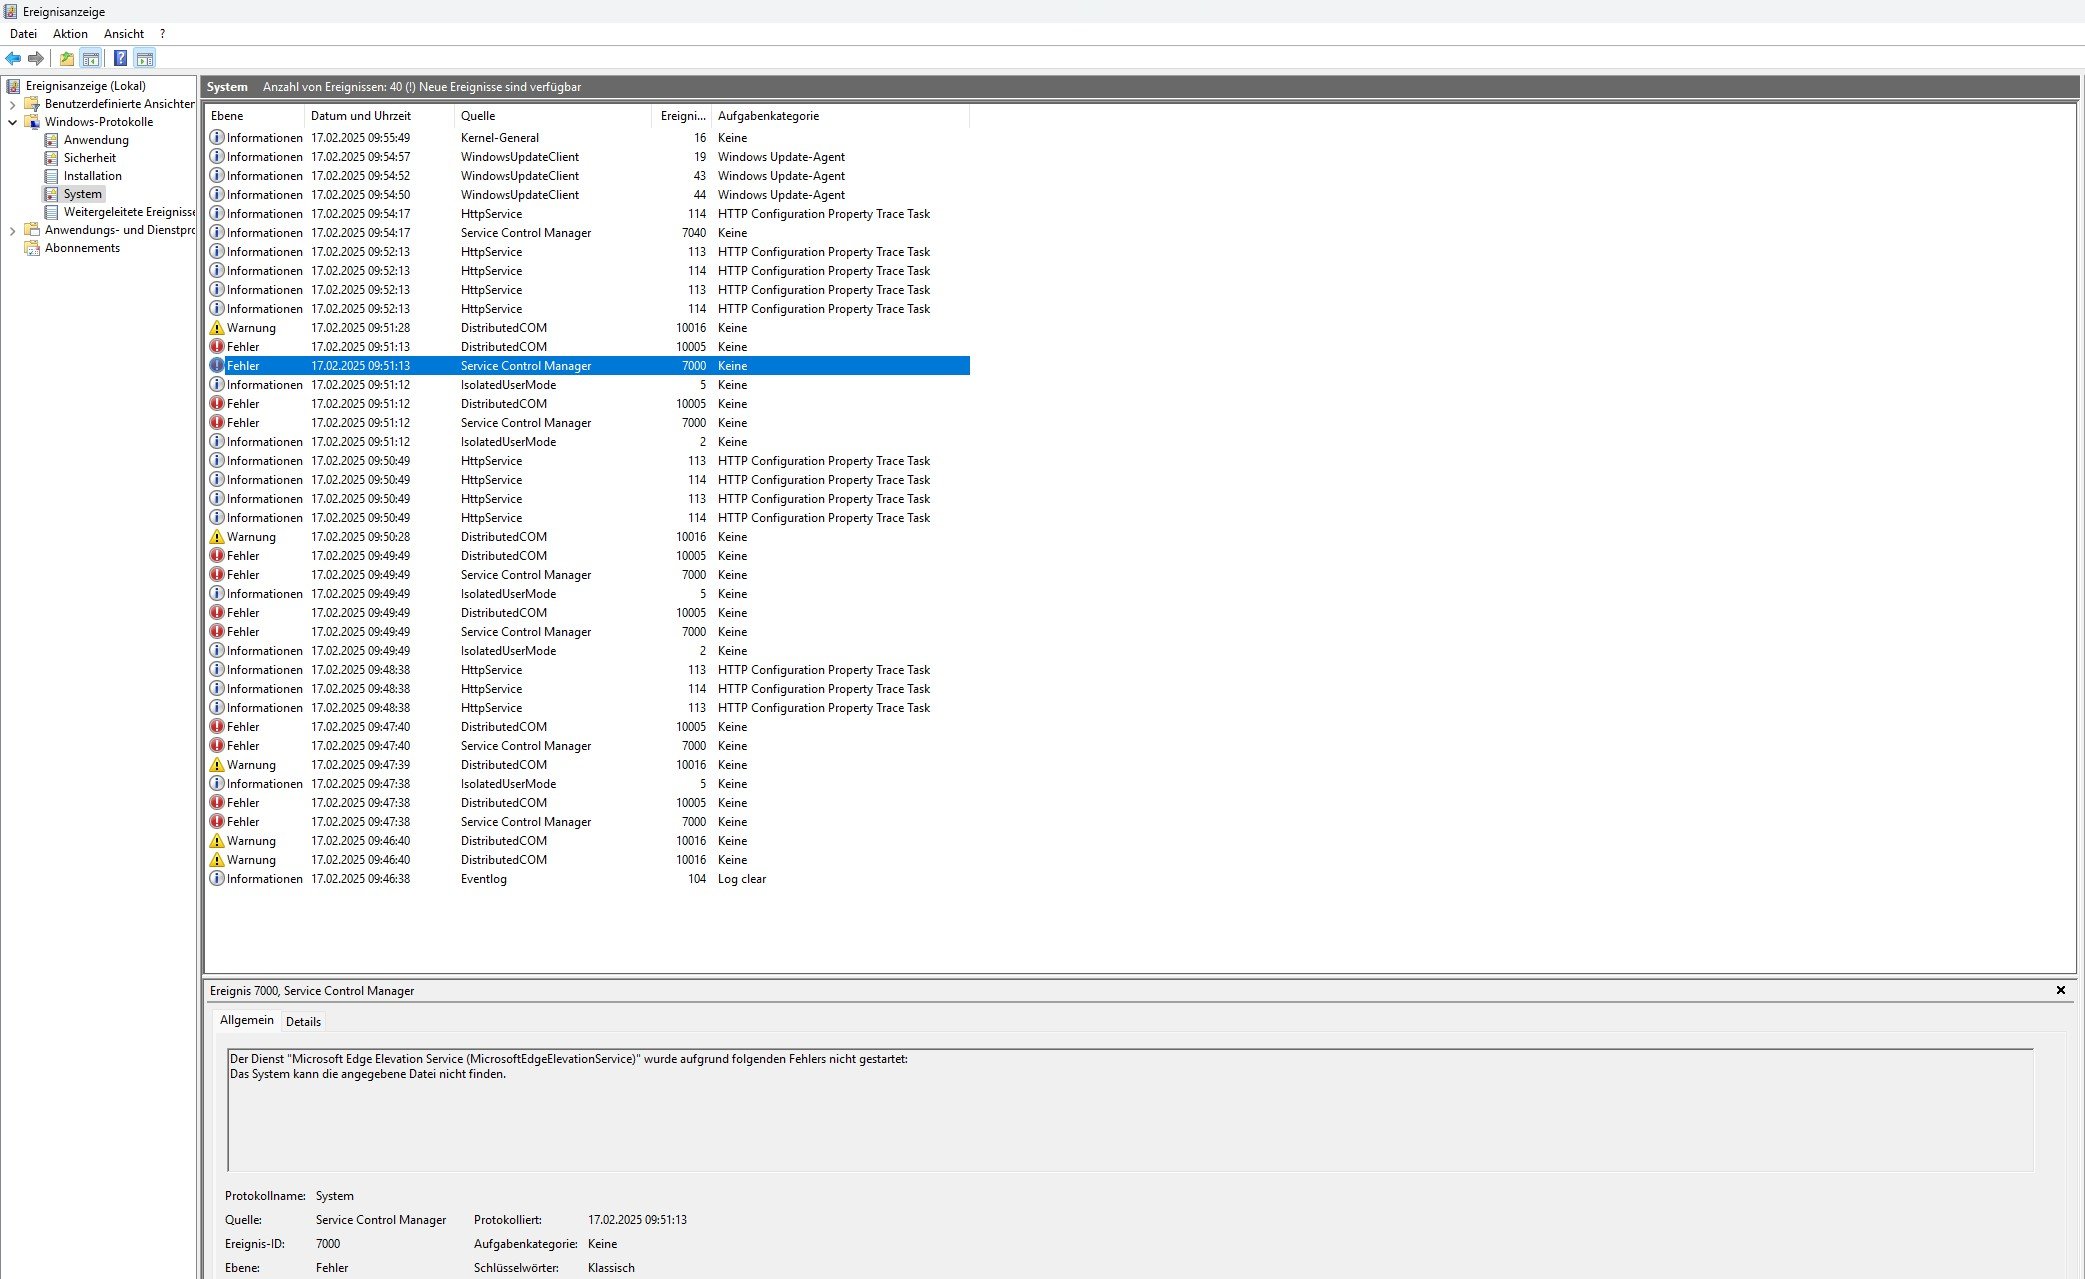Select the Sicherheit log node
2085x1279 pixels.
tap(89, 158)
